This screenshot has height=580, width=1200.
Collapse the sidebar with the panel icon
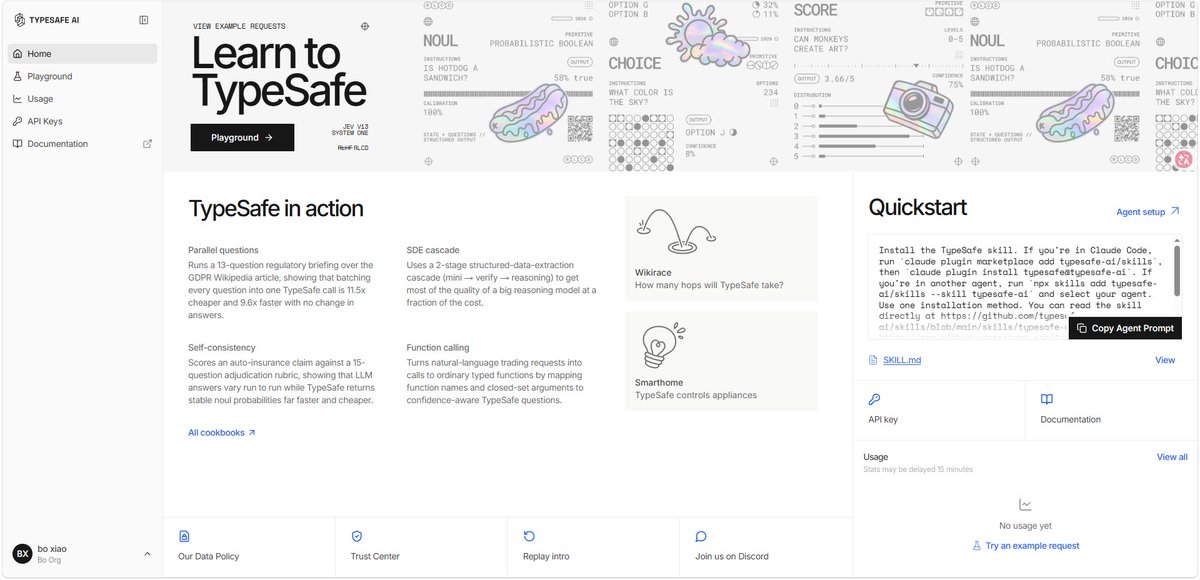(x=144, y=20)
